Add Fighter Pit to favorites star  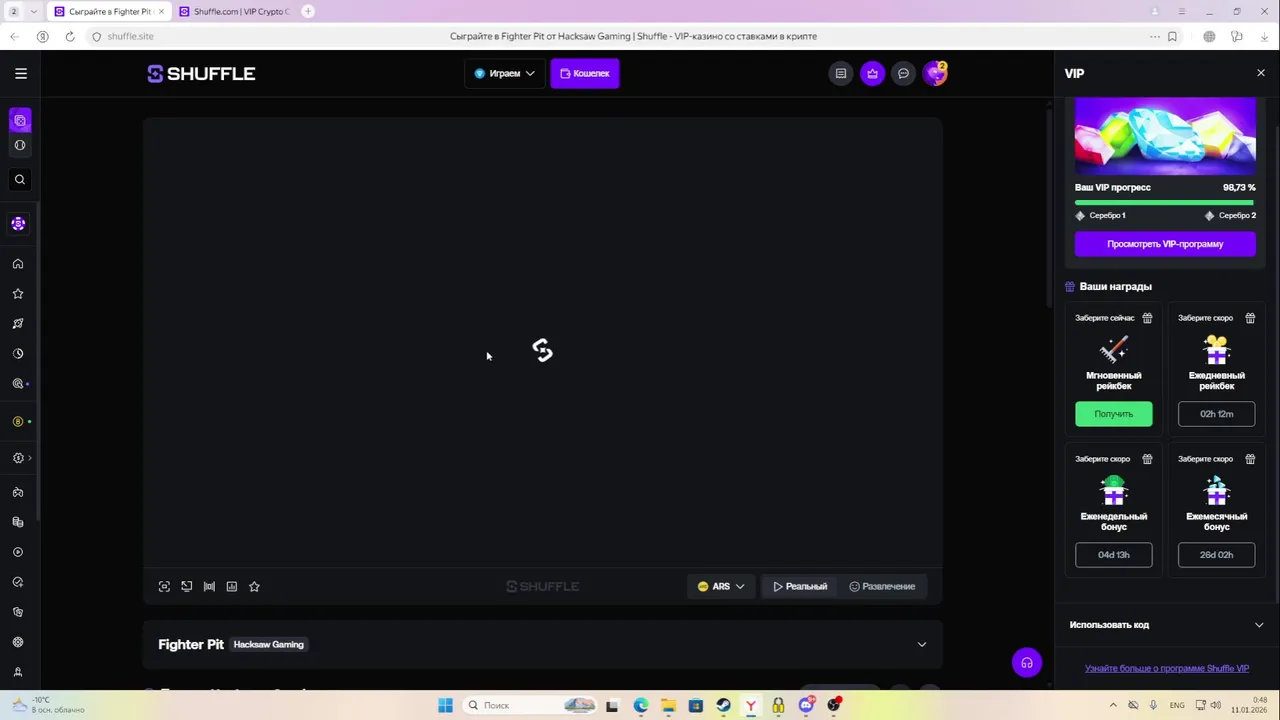[x=254, y=587]
